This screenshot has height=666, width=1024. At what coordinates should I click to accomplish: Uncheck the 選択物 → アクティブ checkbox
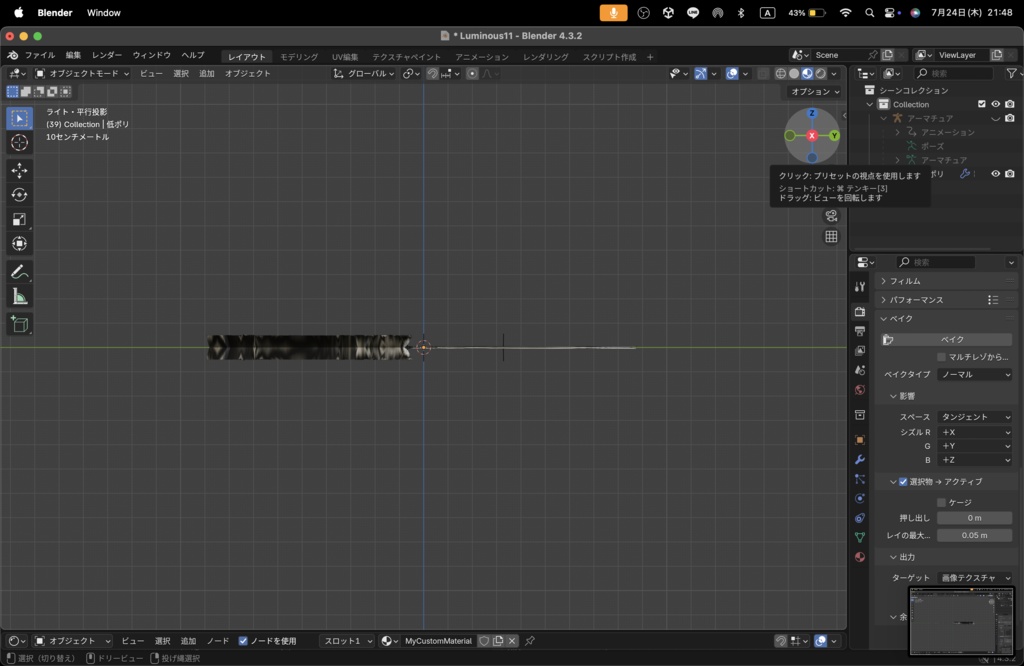pos(903,482)
